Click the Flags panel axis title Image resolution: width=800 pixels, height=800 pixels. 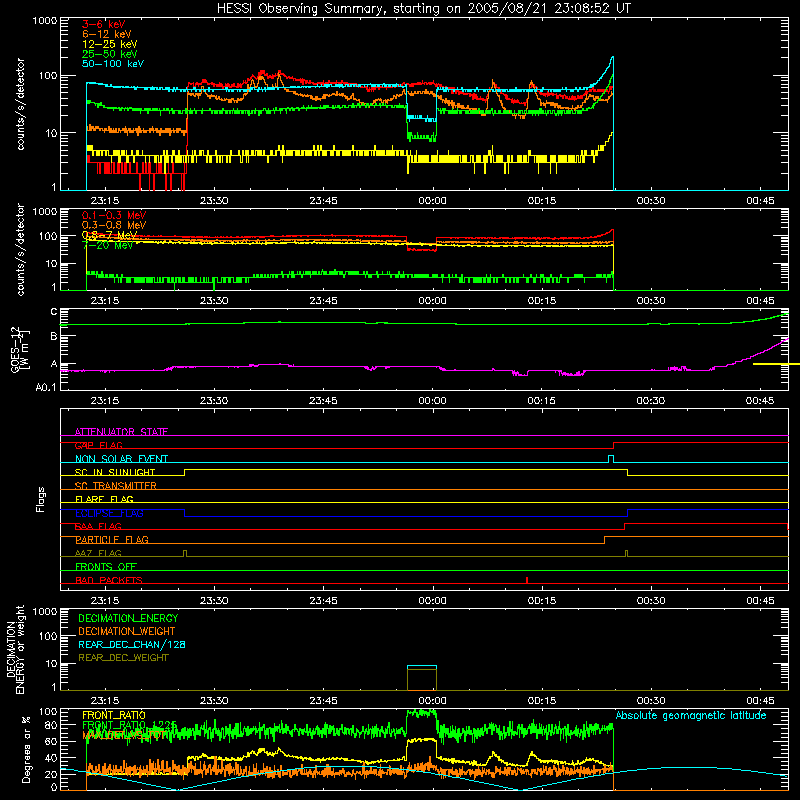pos(41,499)
